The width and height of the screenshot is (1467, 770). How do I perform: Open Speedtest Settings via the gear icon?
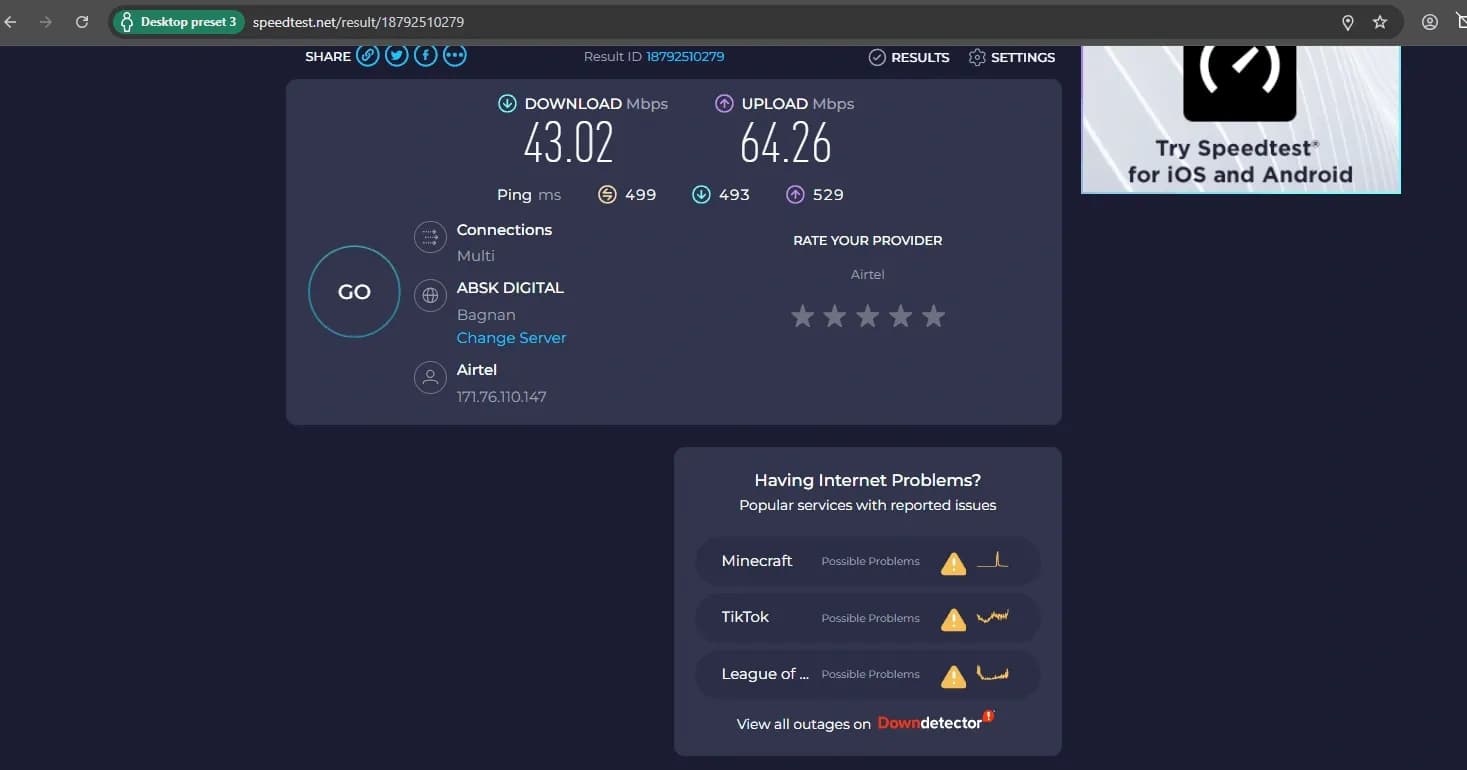(977, 57)
